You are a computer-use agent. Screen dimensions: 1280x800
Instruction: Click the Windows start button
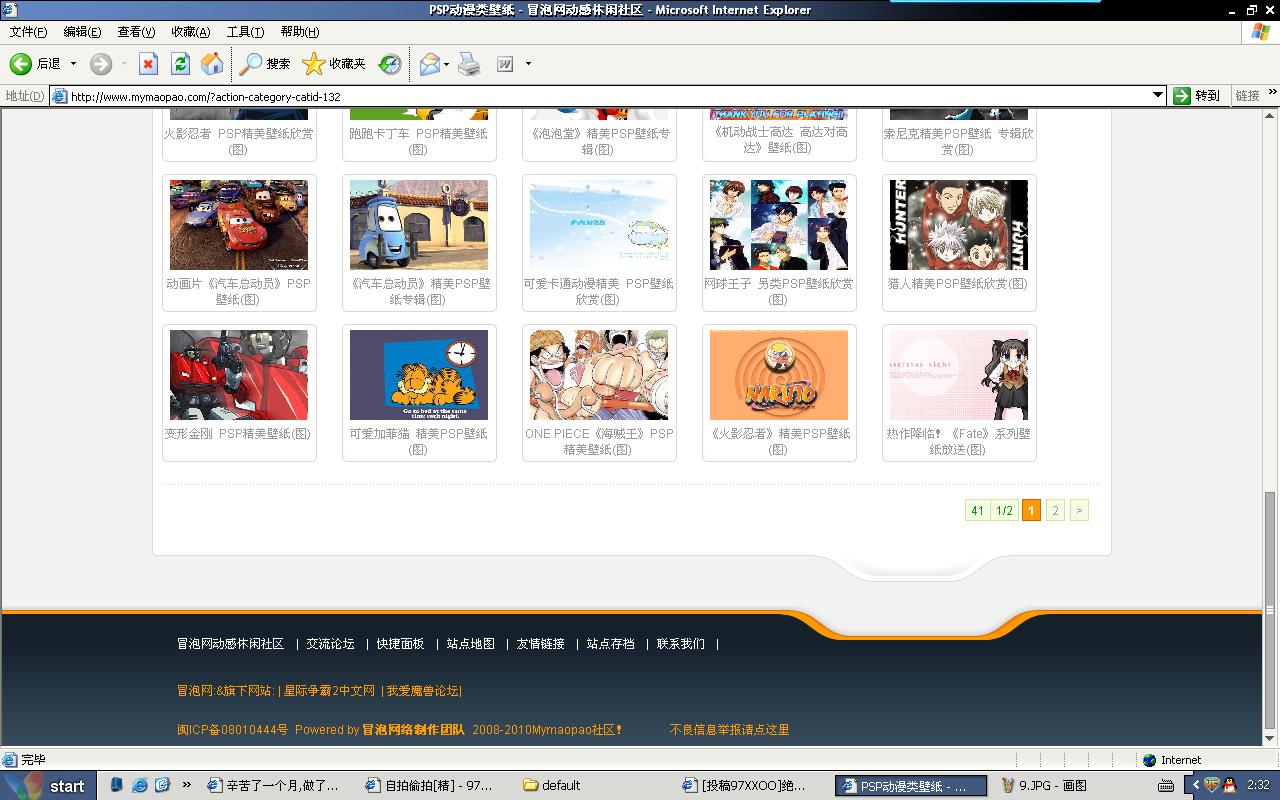point(50,785)
